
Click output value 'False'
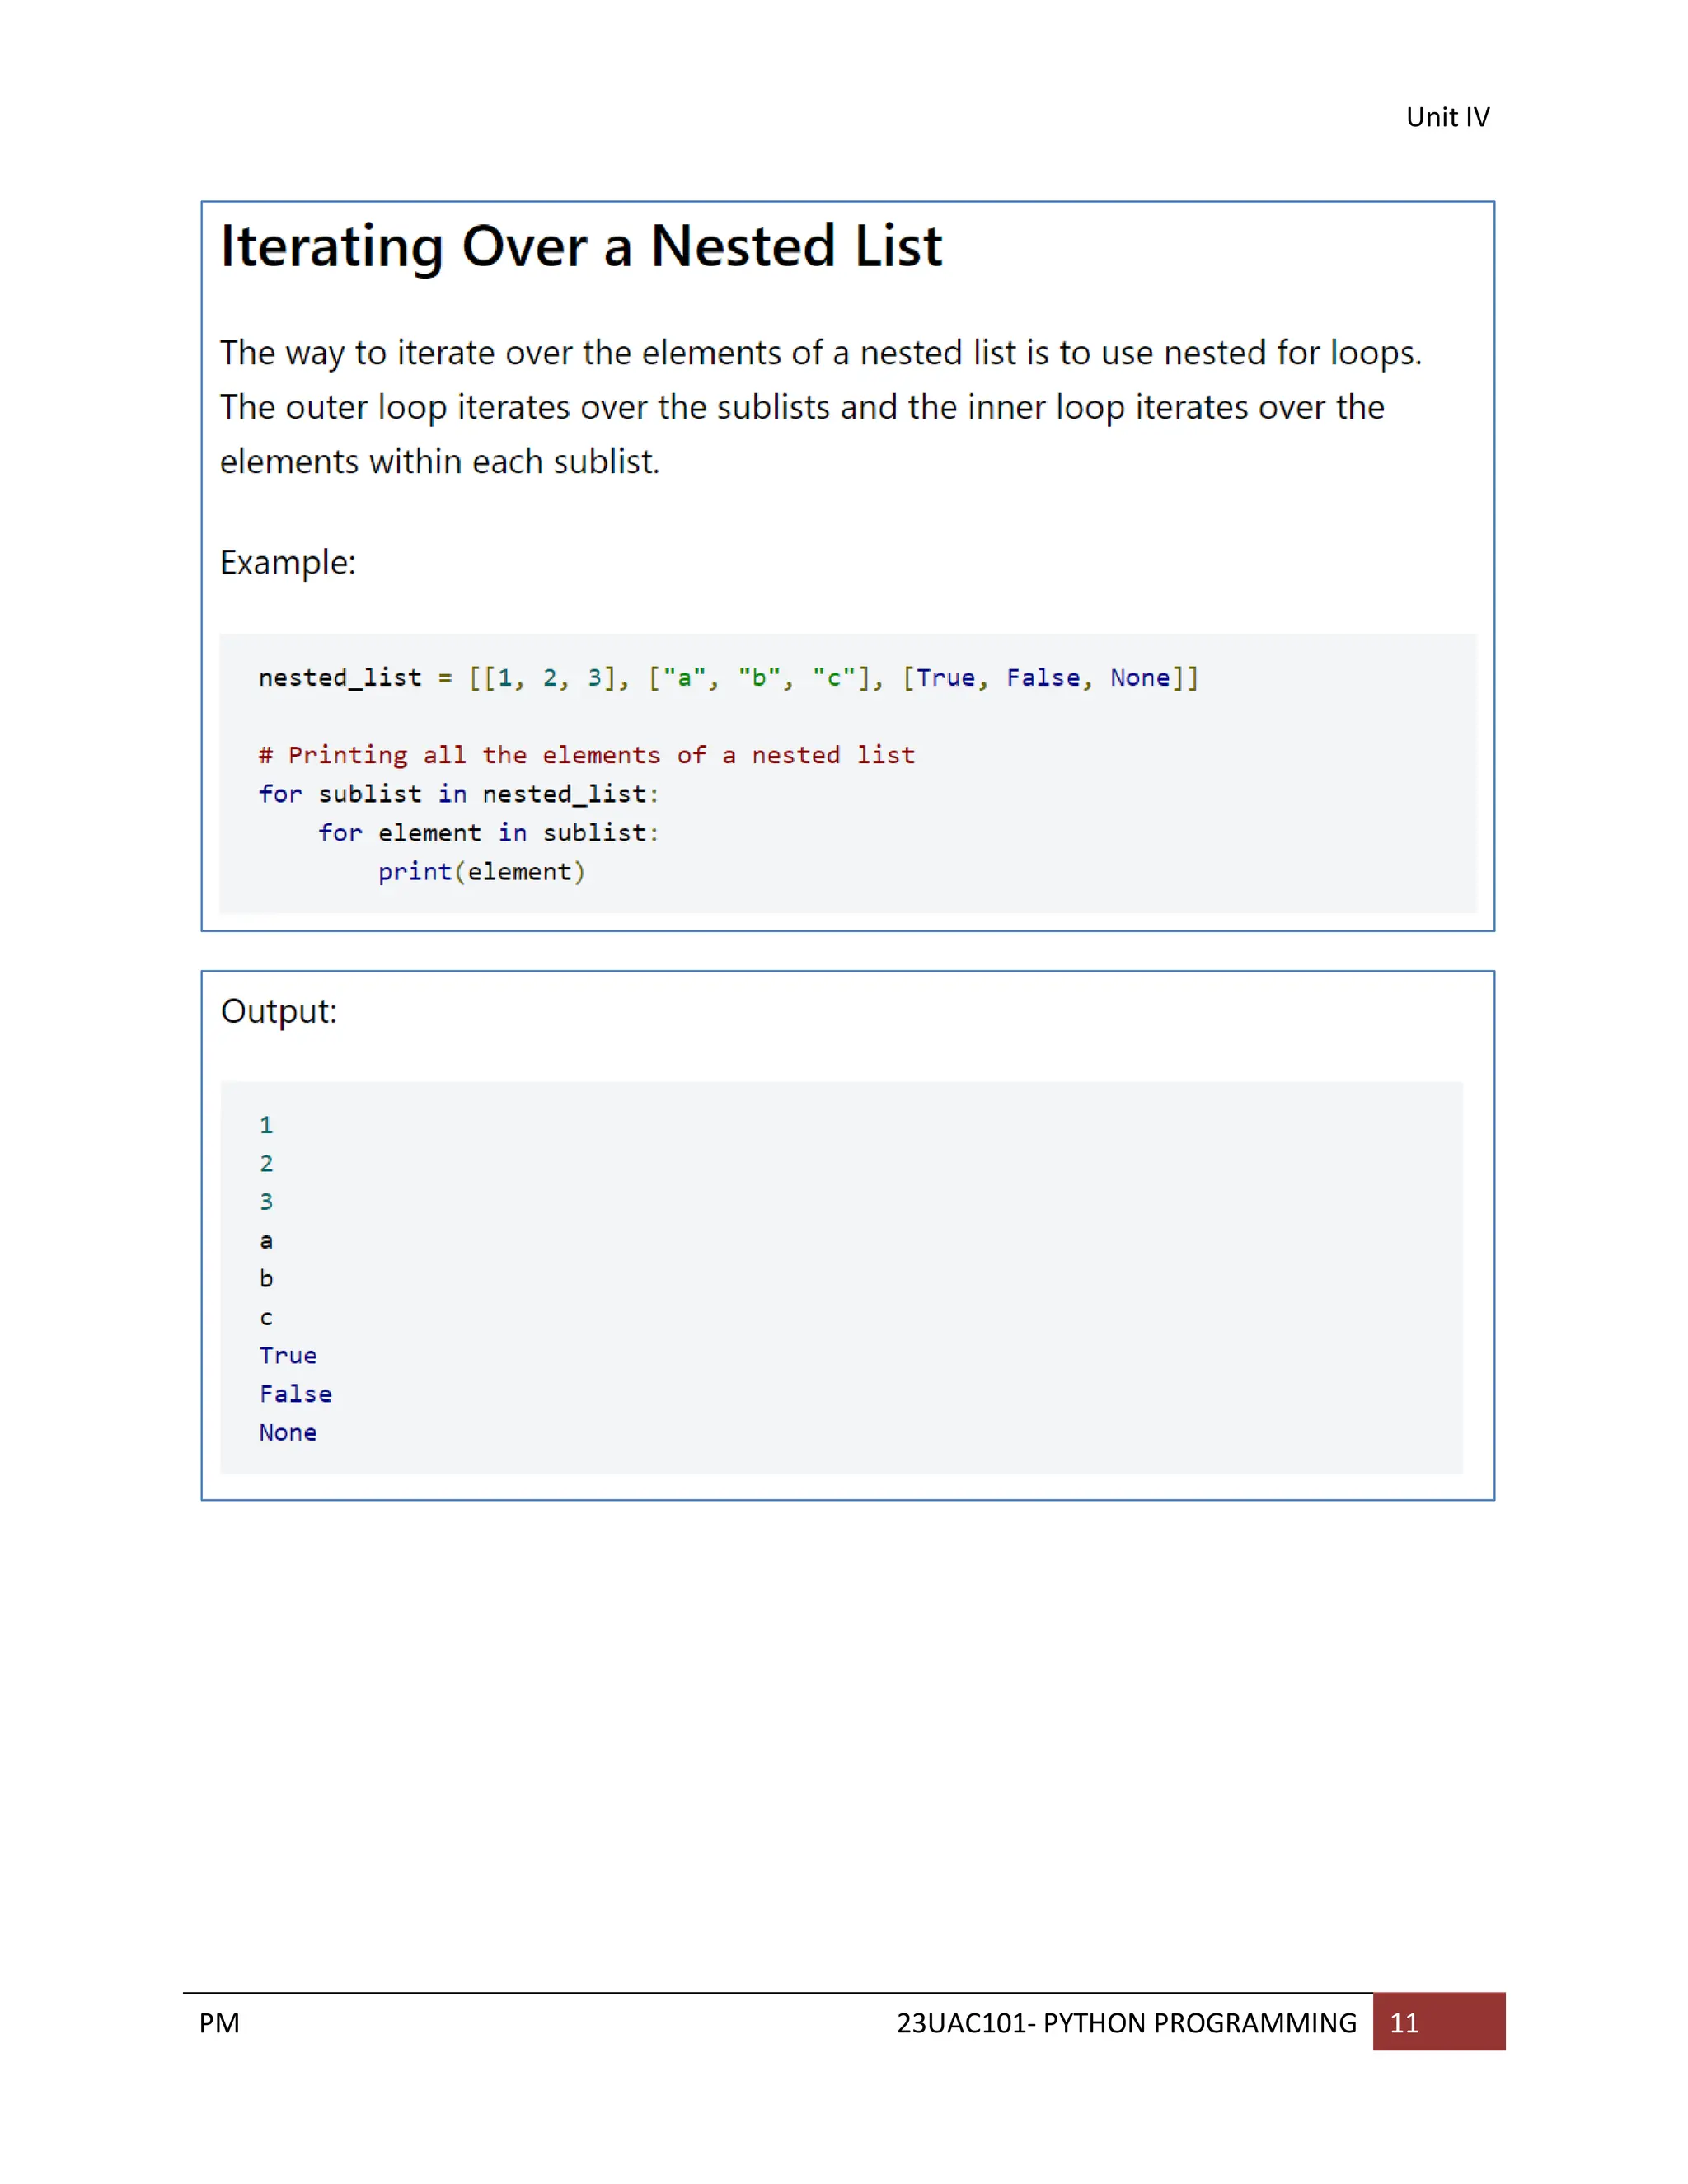click(295, 1393)
